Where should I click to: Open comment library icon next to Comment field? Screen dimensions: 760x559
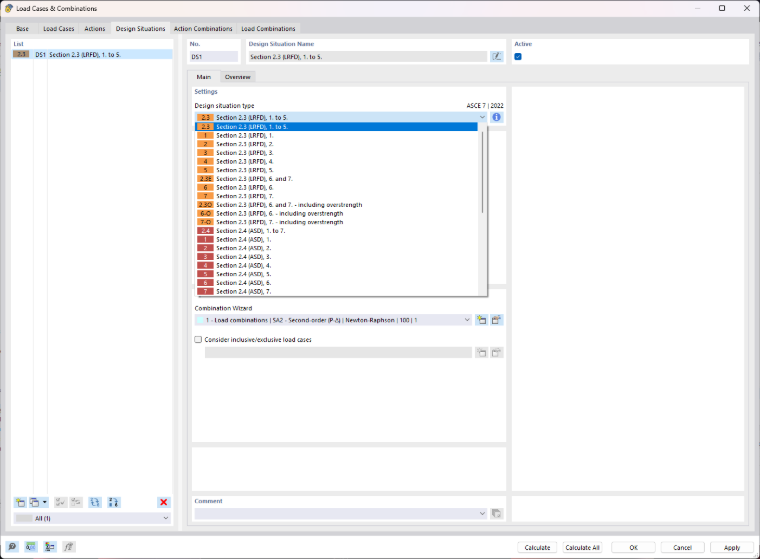pos(496,513)
